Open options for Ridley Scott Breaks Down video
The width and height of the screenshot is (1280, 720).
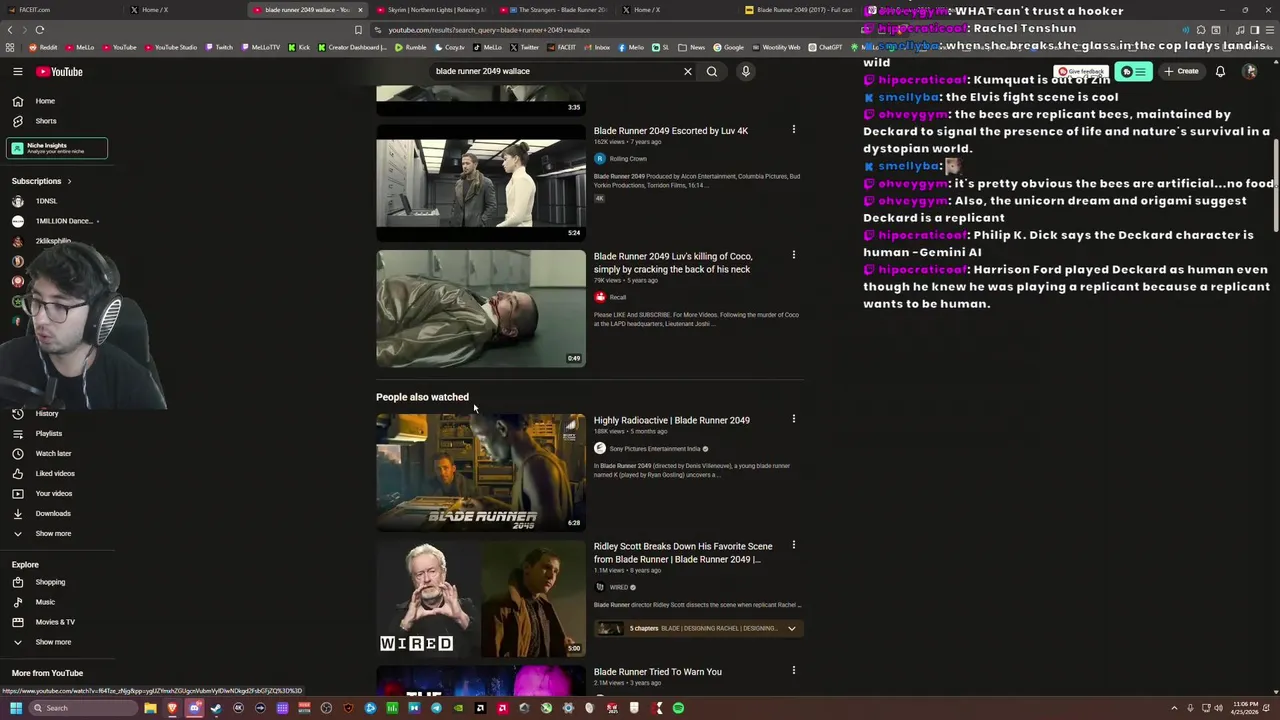[794, 545]
